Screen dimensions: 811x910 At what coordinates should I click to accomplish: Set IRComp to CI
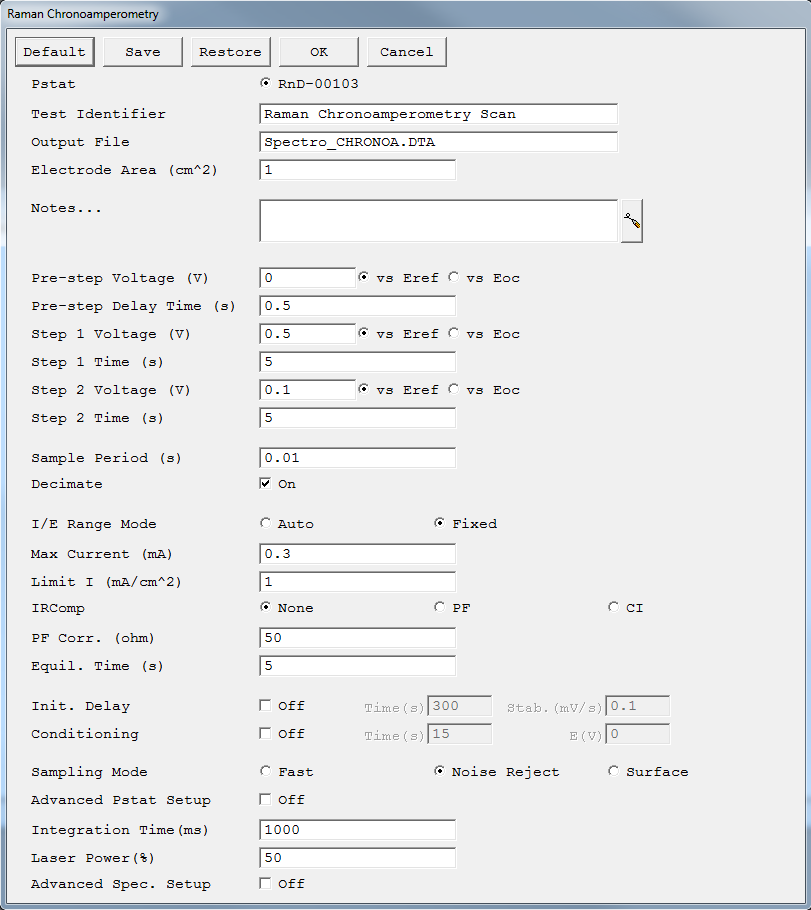(x=614, y=606)
